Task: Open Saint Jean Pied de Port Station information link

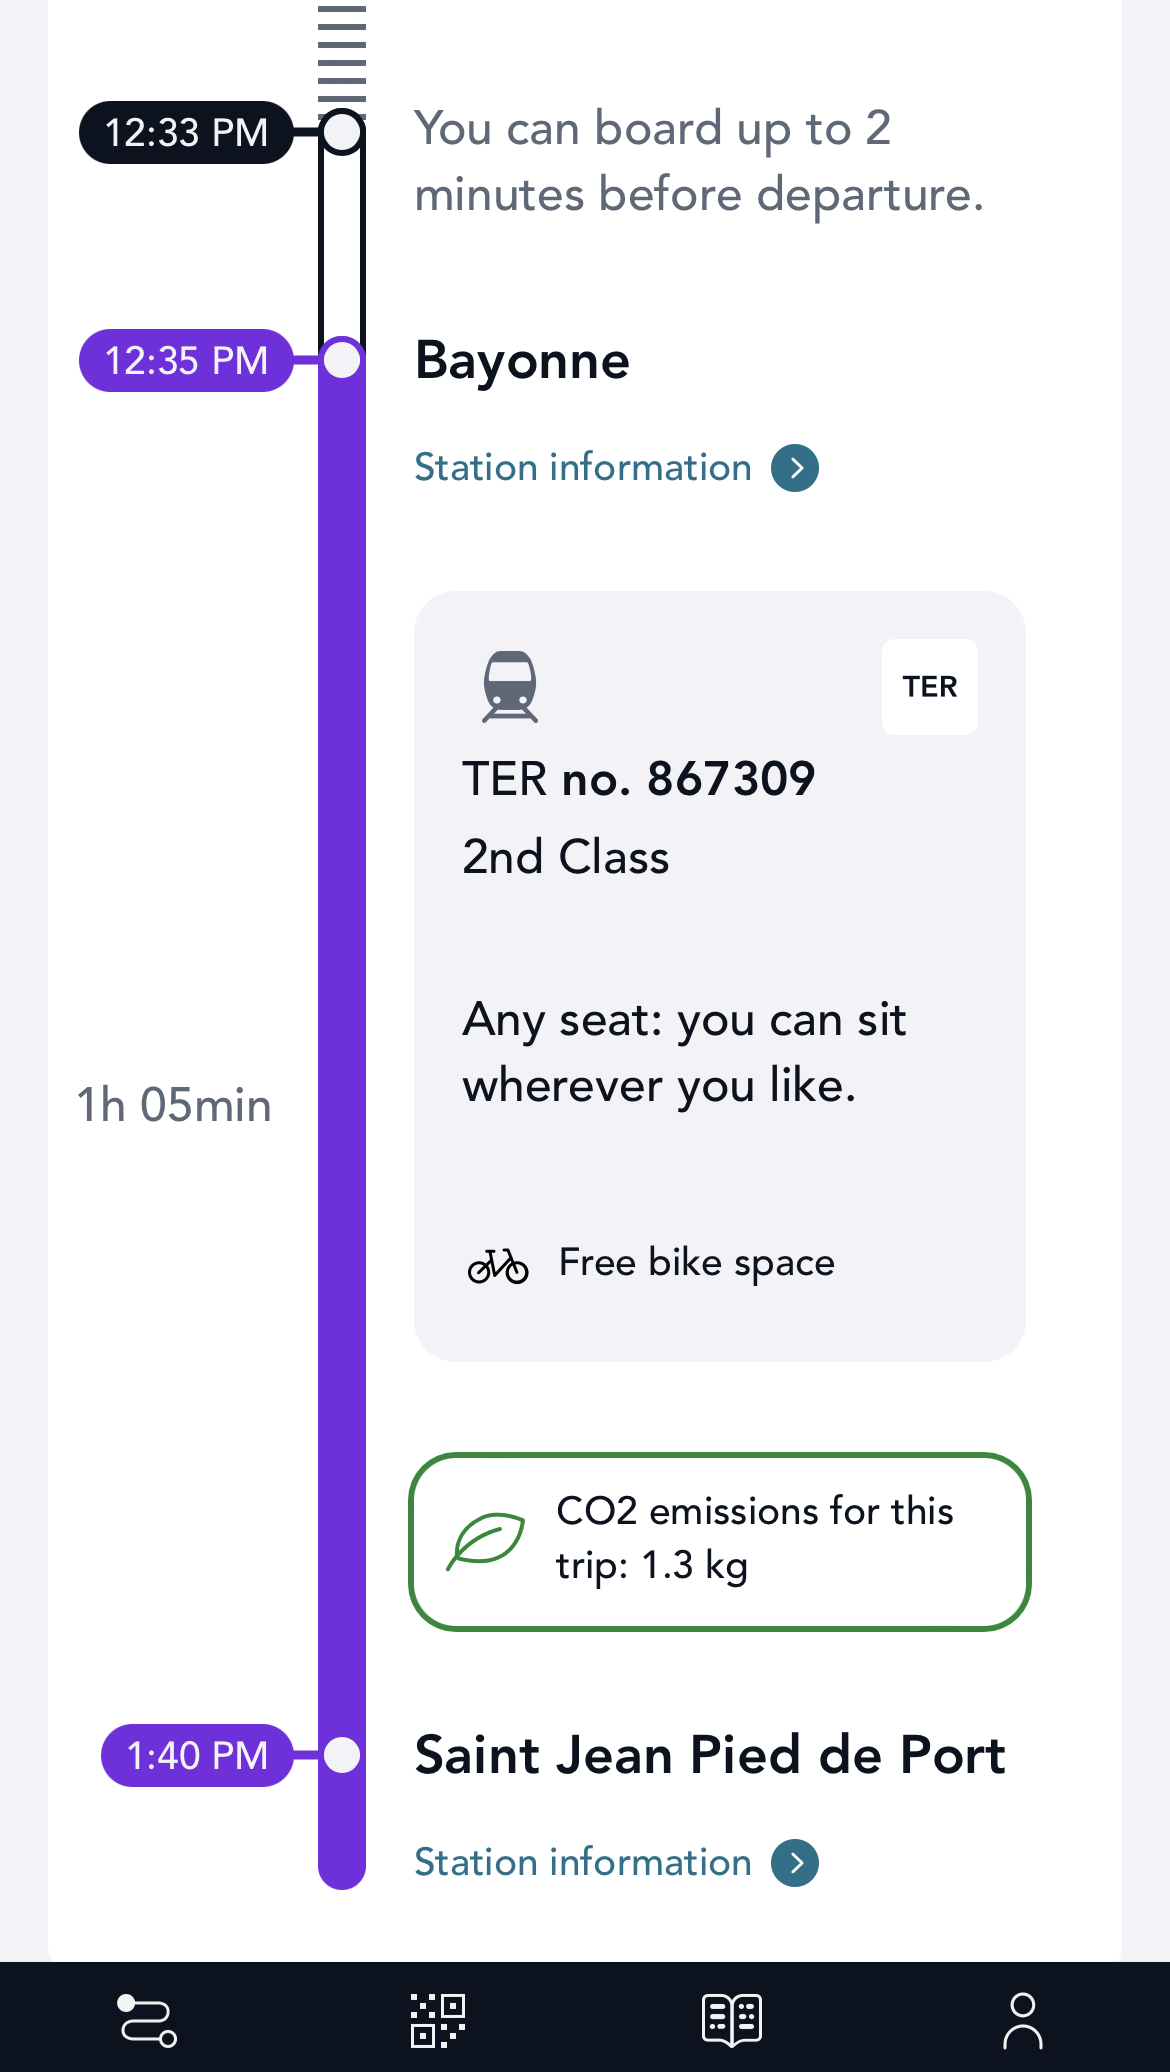Action: point(583,1863)
